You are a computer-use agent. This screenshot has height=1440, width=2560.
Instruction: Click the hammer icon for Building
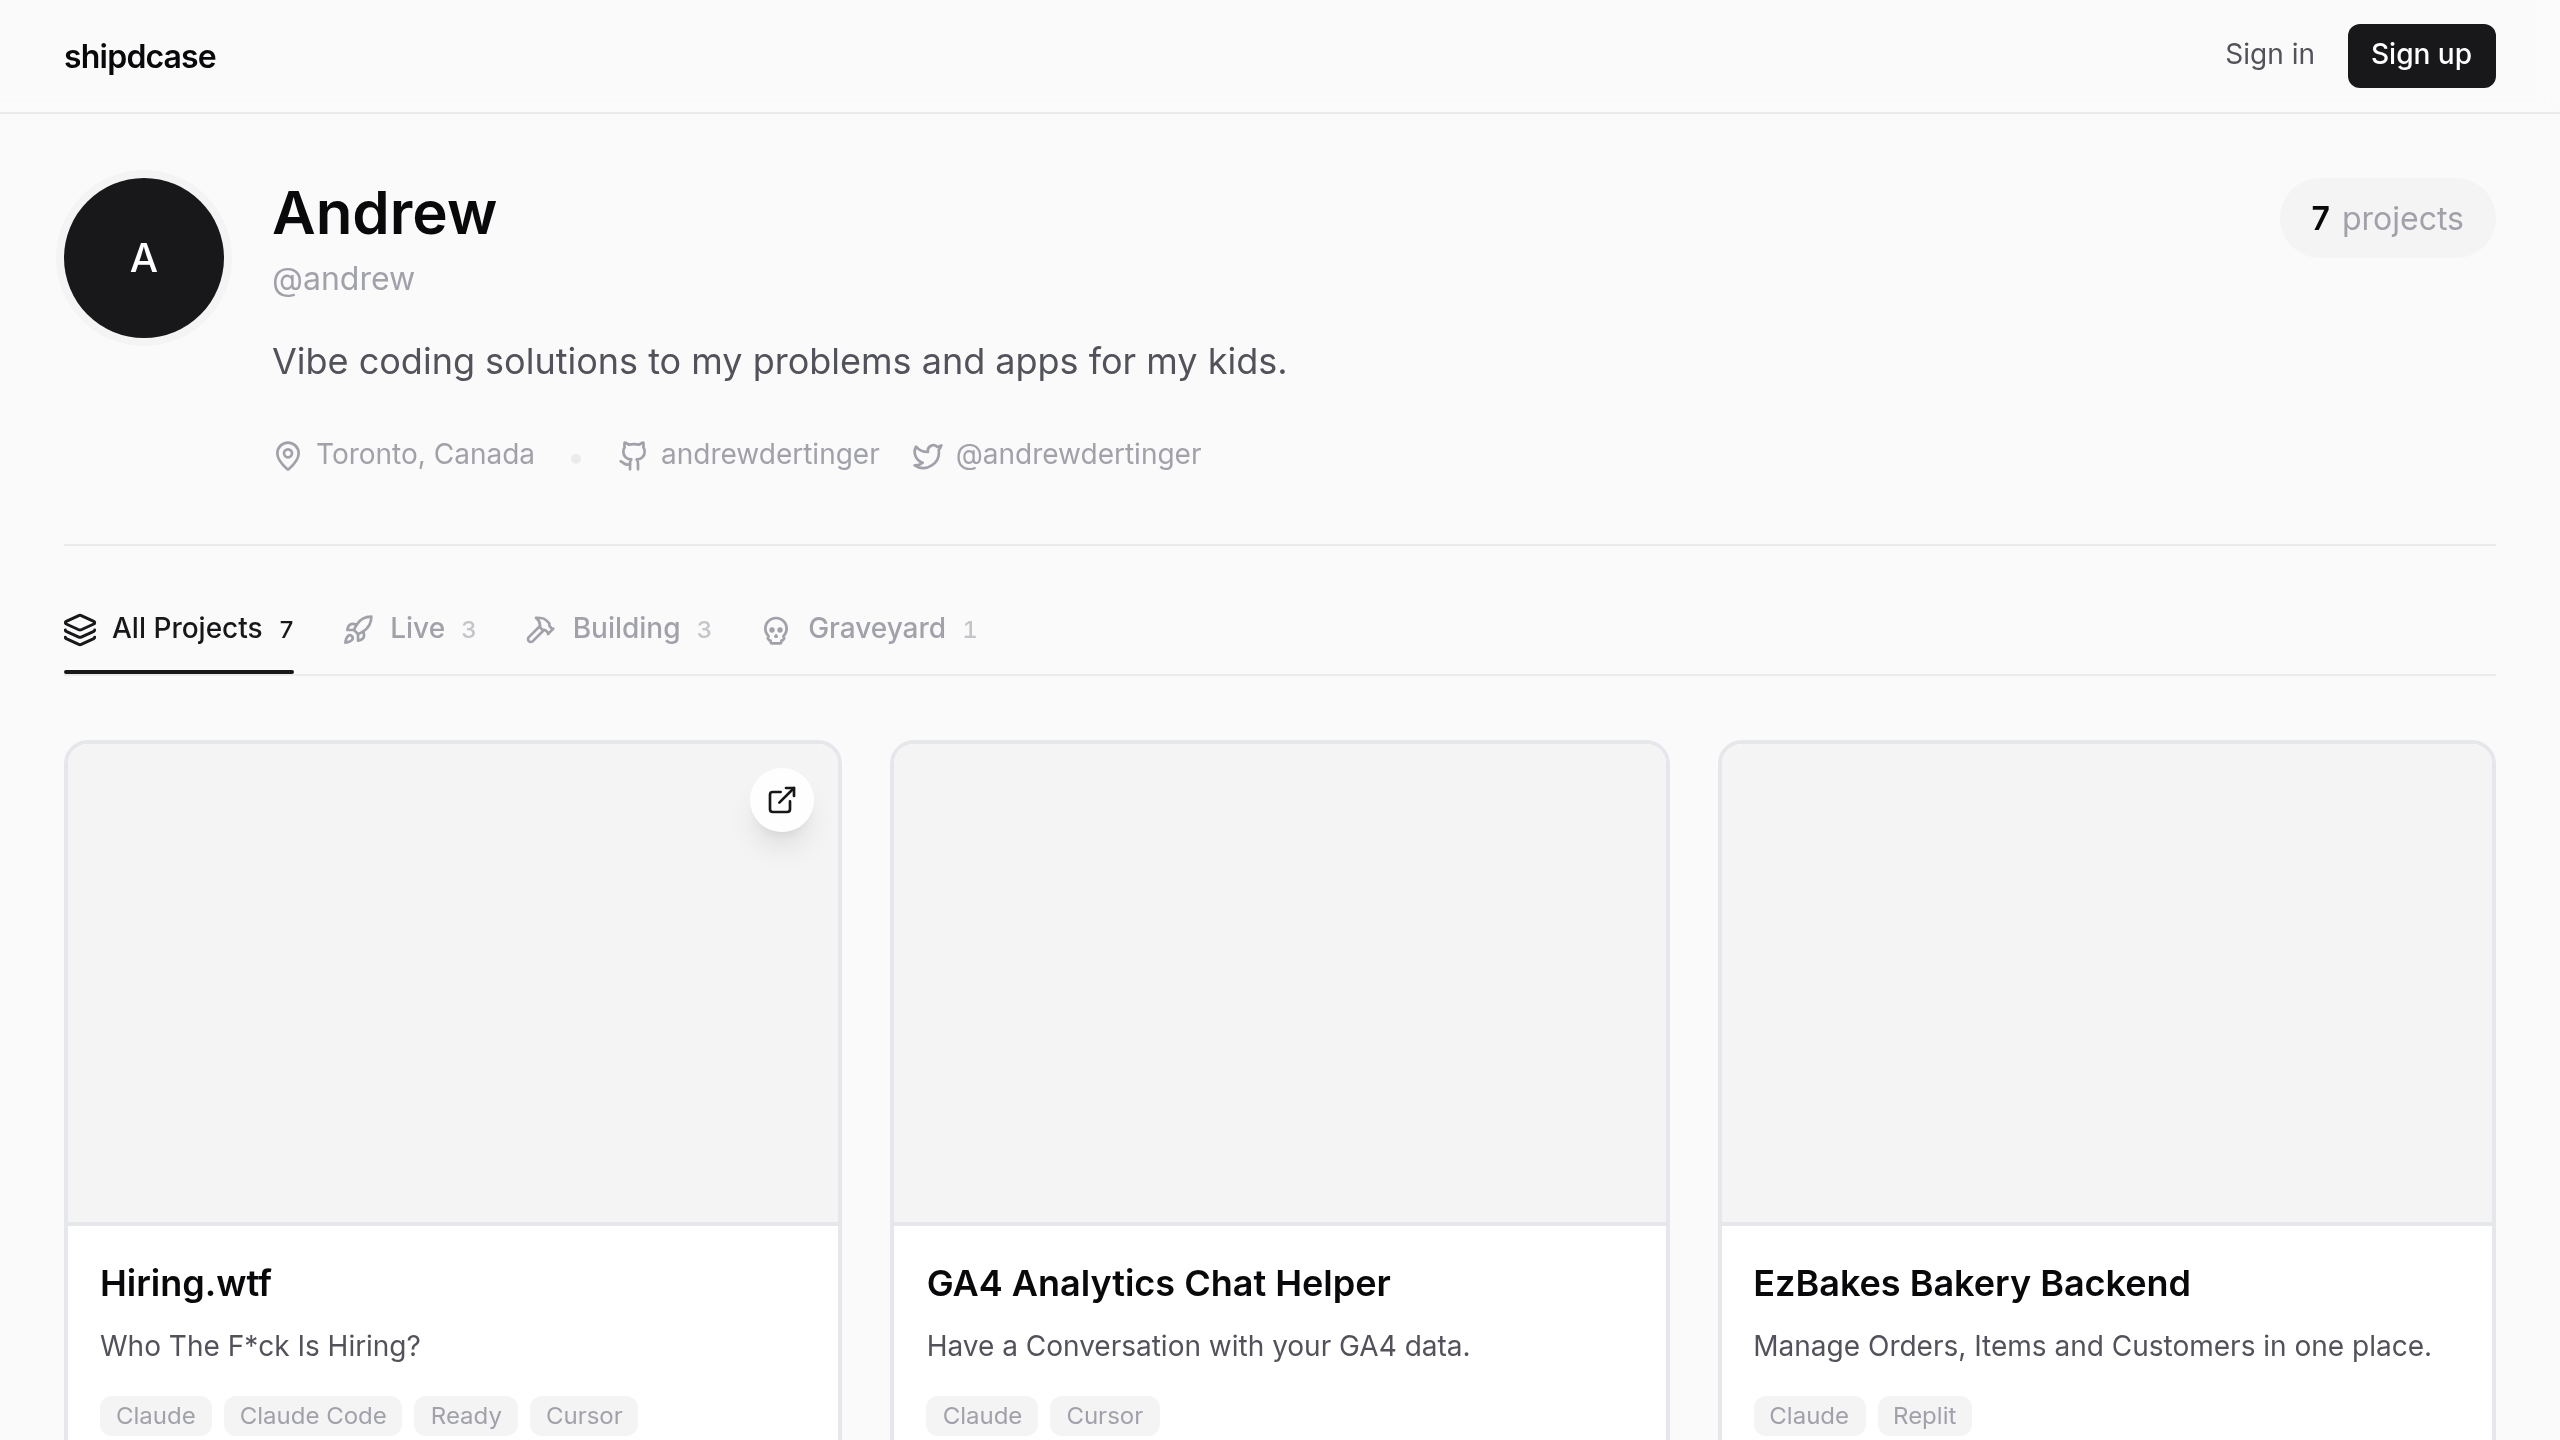tap(540, 630)
